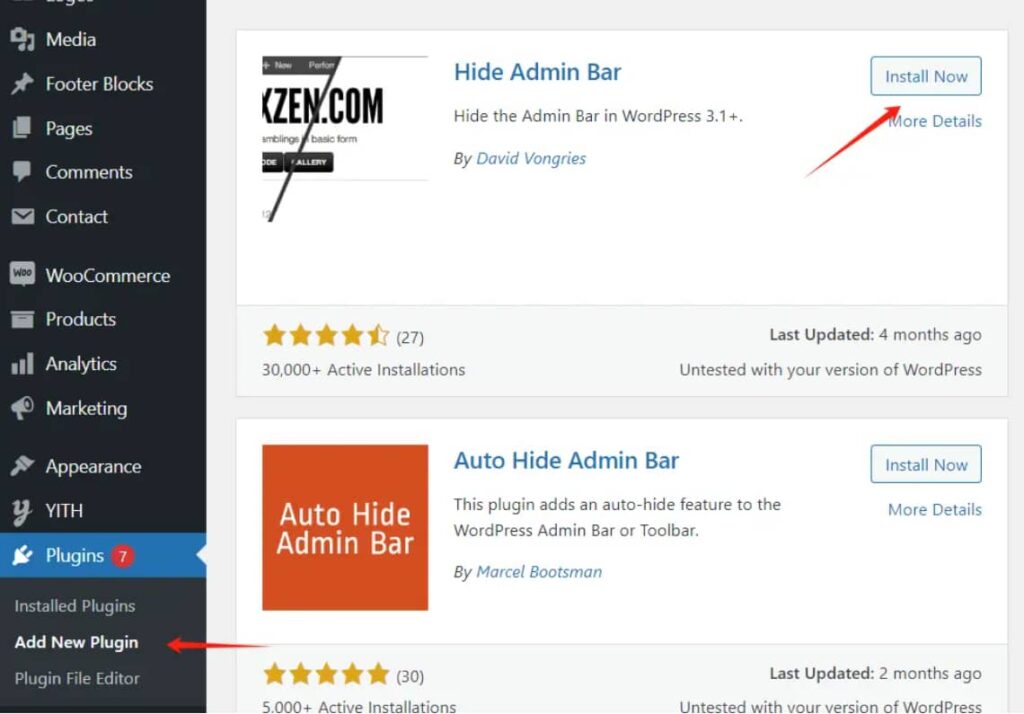Screen dimensions: 1024x714
Task: Install the Hide Admin Bar plugin
Action: pyautogui.click(x=925, y=76)
